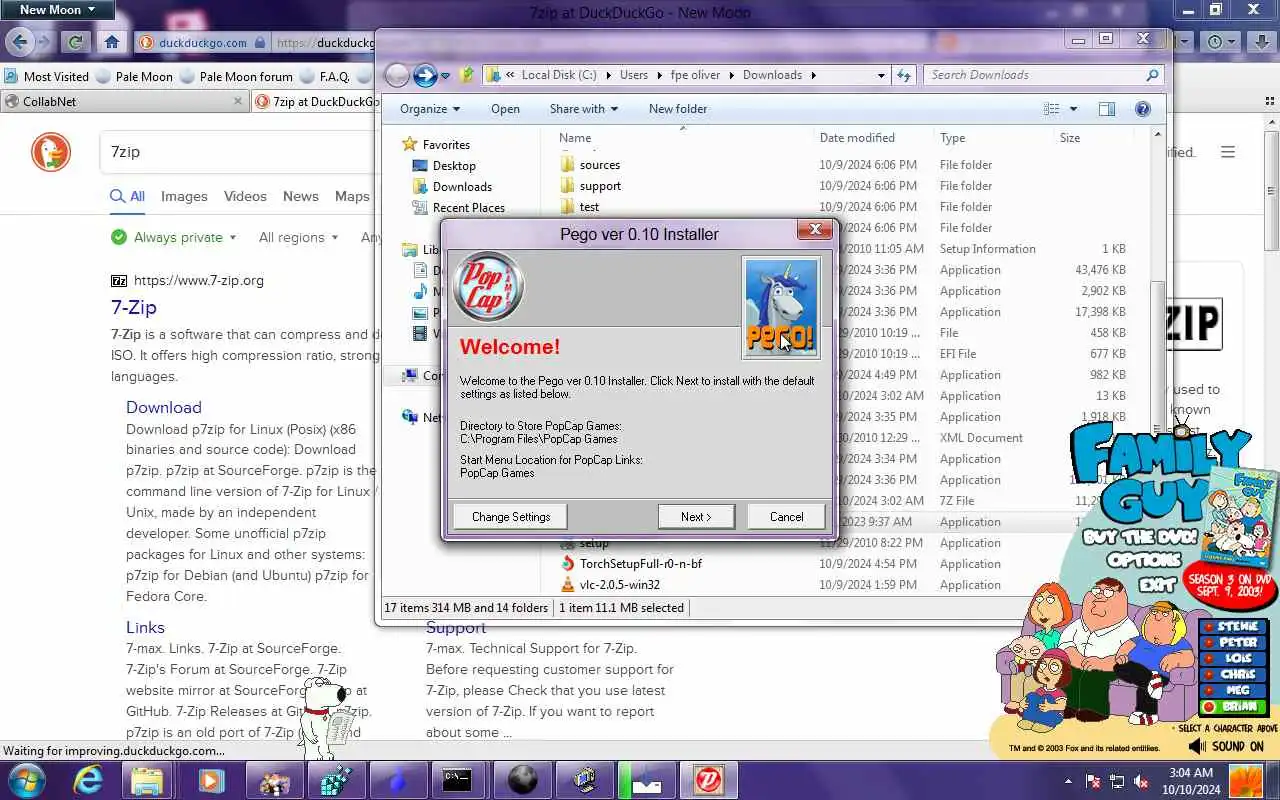This screenshot has width=1280, height=800.
Task: Sort by Type column header
Action: click(952, 138)
